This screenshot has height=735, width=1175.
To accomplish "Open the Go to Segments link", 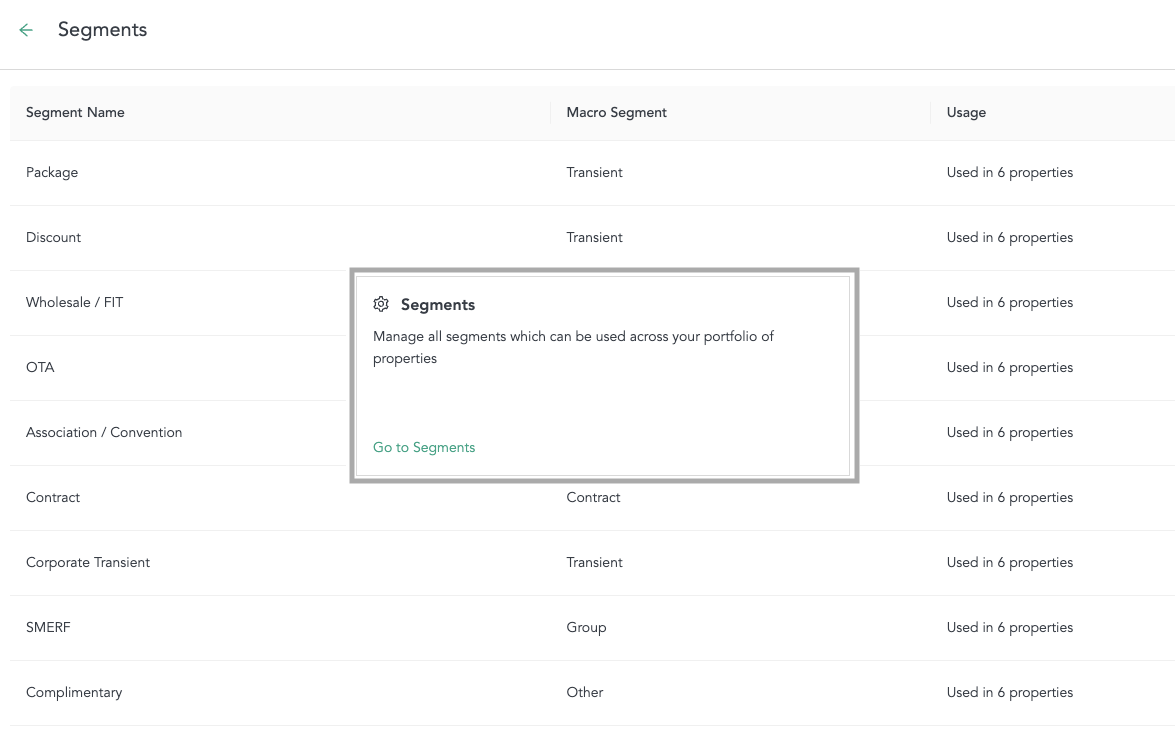I will click(424, 447).
